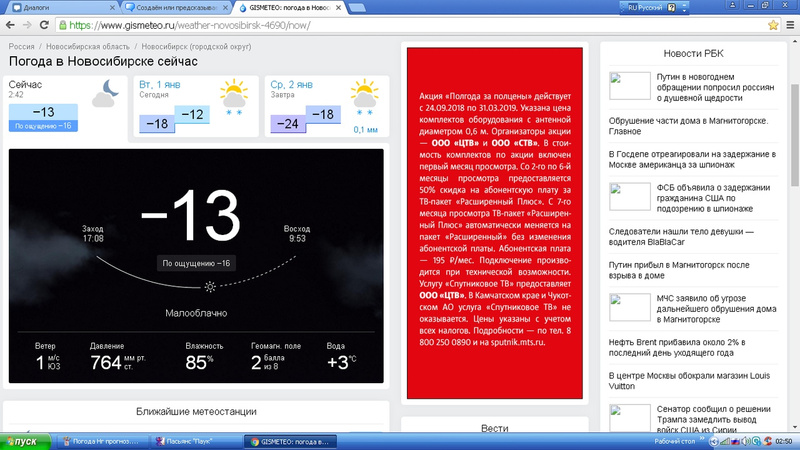Open the Вт, 1 янв forecast
Viewport: 800px width, 450px height.
click(195, 106)
